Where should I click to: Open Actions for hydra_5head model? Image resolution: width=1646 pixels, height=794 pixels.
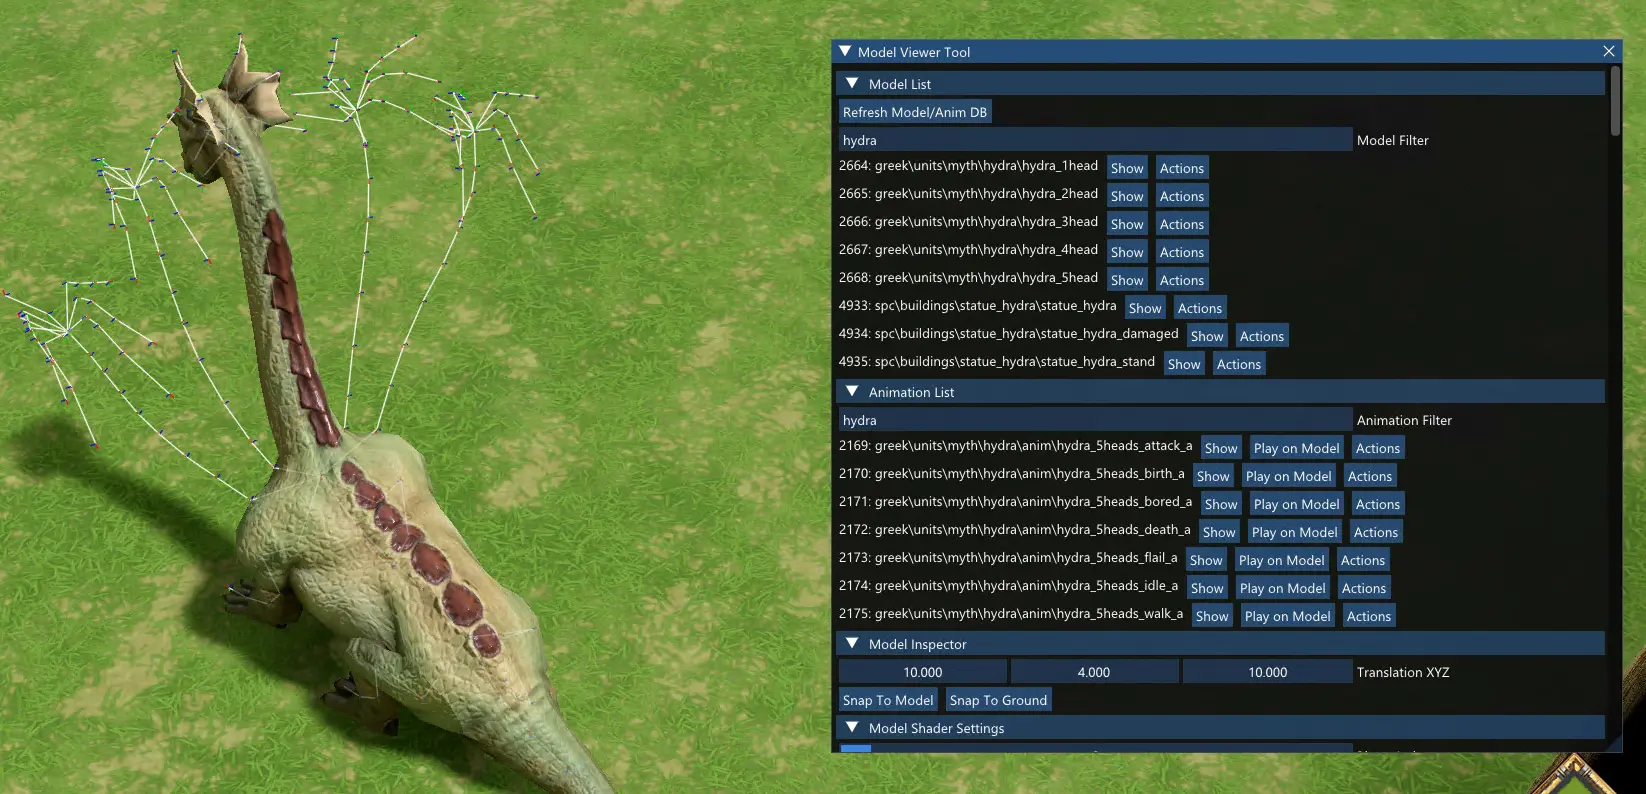pos(1182,280)
